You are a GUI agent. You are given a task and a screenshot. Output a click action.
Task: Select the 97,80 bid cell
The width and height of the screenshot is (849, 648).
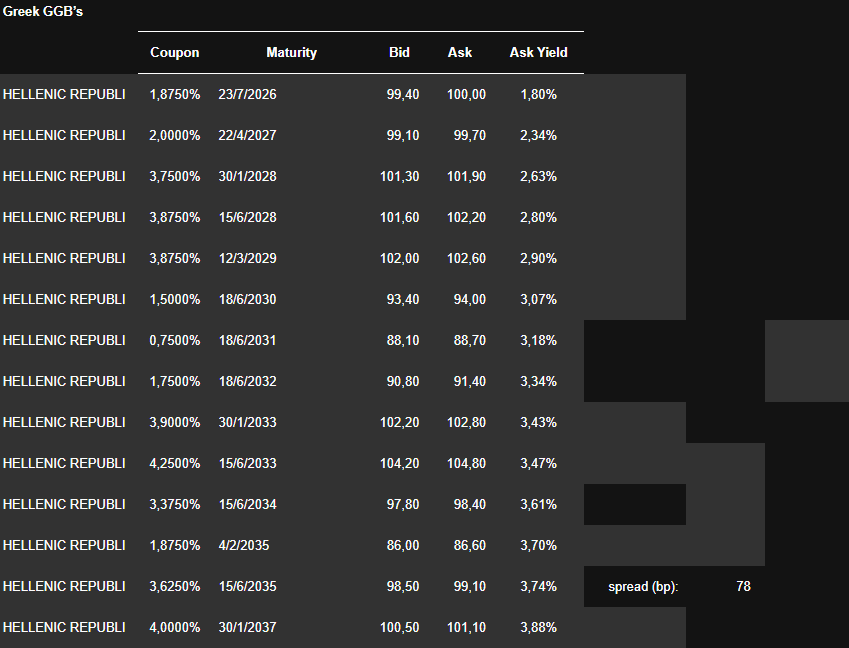point(403,505)
